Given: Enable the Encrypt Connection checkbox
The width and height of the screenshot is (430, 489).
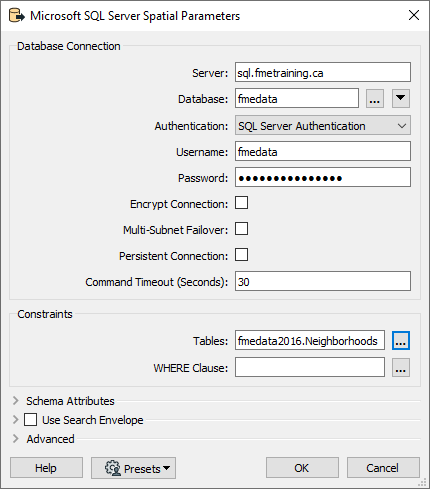Looking at the screenshot, I should [241, 203].
